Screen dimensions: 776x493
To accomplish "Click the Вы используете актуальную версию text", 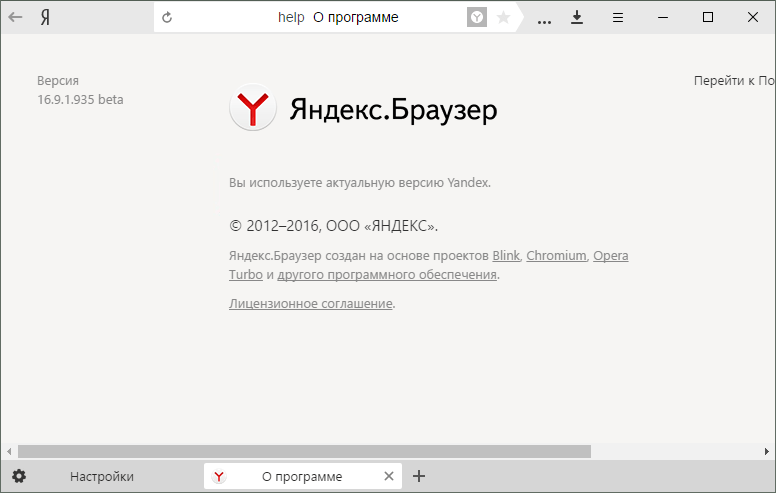I will click(x=360, y=183).
